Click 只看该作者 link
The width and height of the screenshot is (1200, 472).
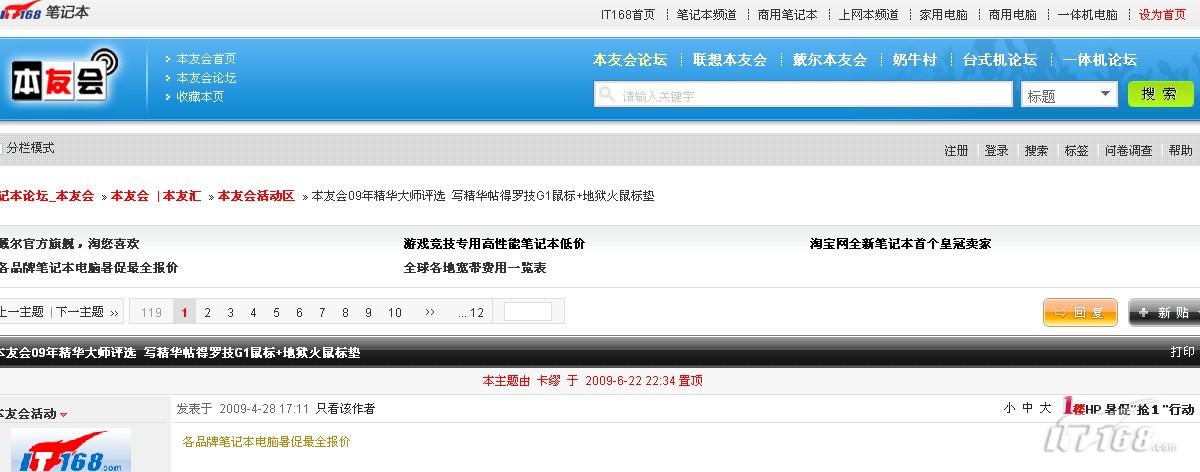pyautogui.click(x=346, y=409)
